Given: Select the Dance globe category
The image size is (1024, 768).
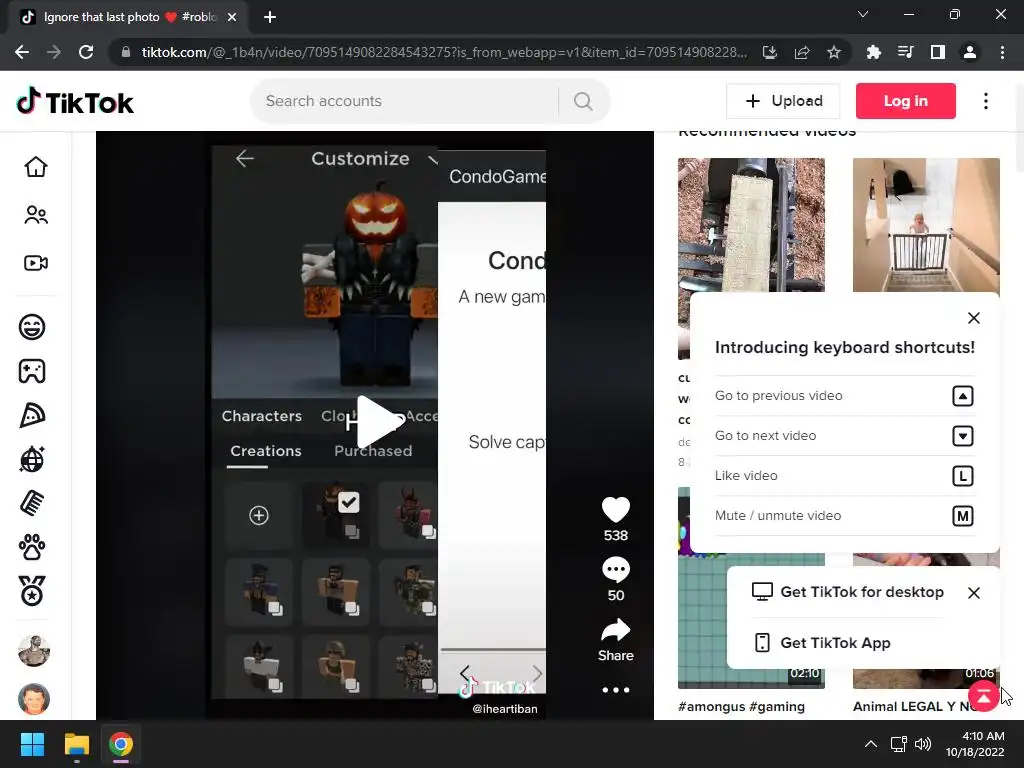Looking at the screenshot, I should tap(32, 459).
